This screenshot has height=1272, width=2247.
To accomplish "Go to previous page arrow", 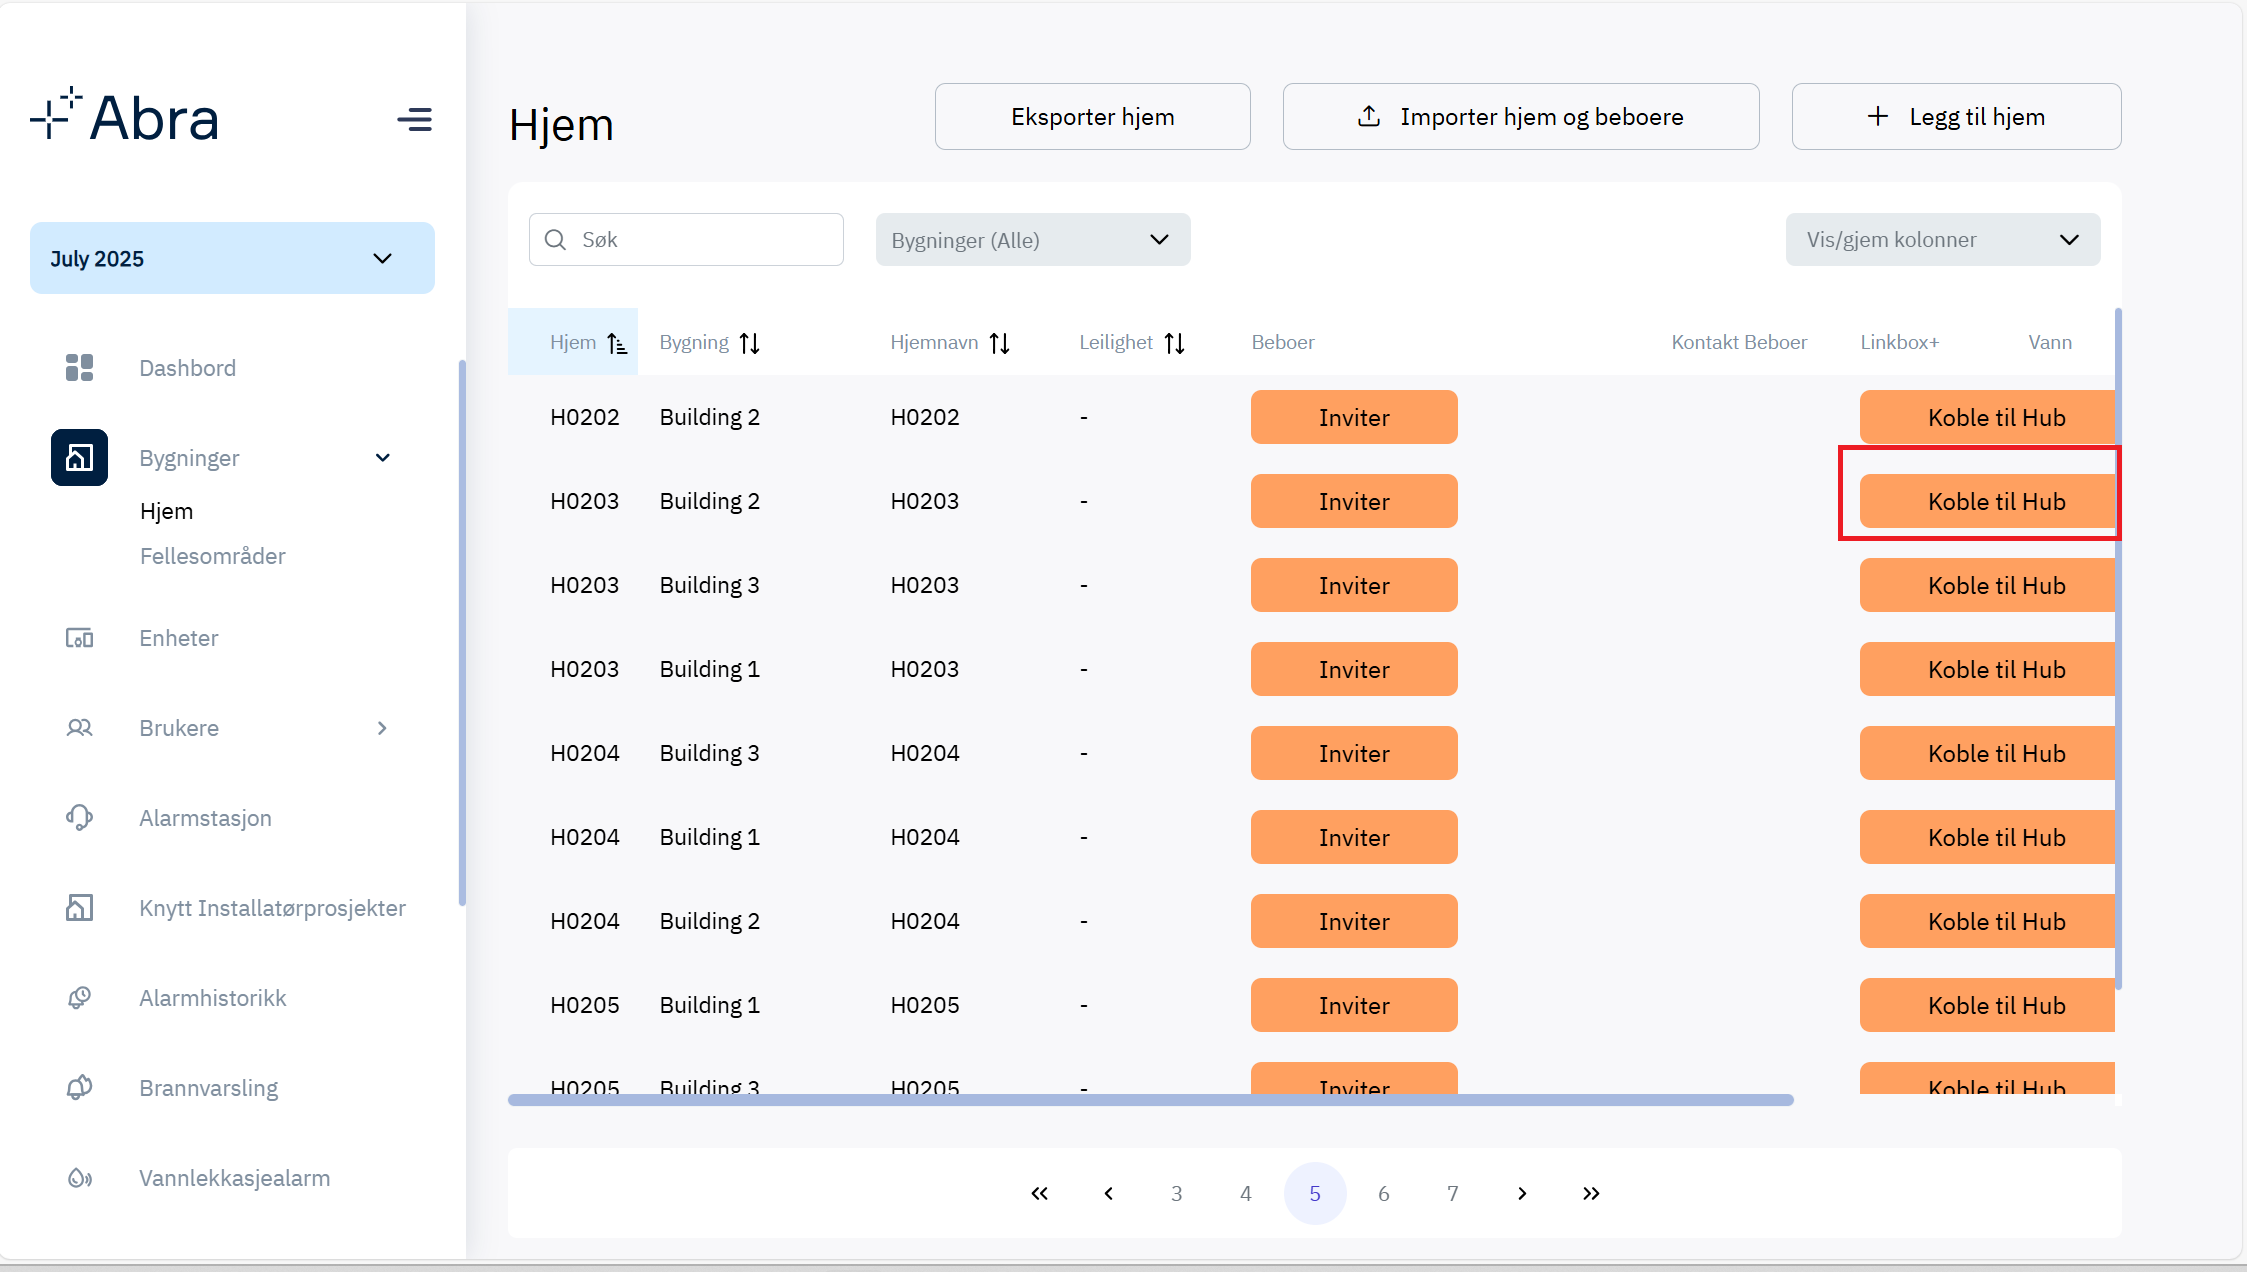I will [1108, 1193].
